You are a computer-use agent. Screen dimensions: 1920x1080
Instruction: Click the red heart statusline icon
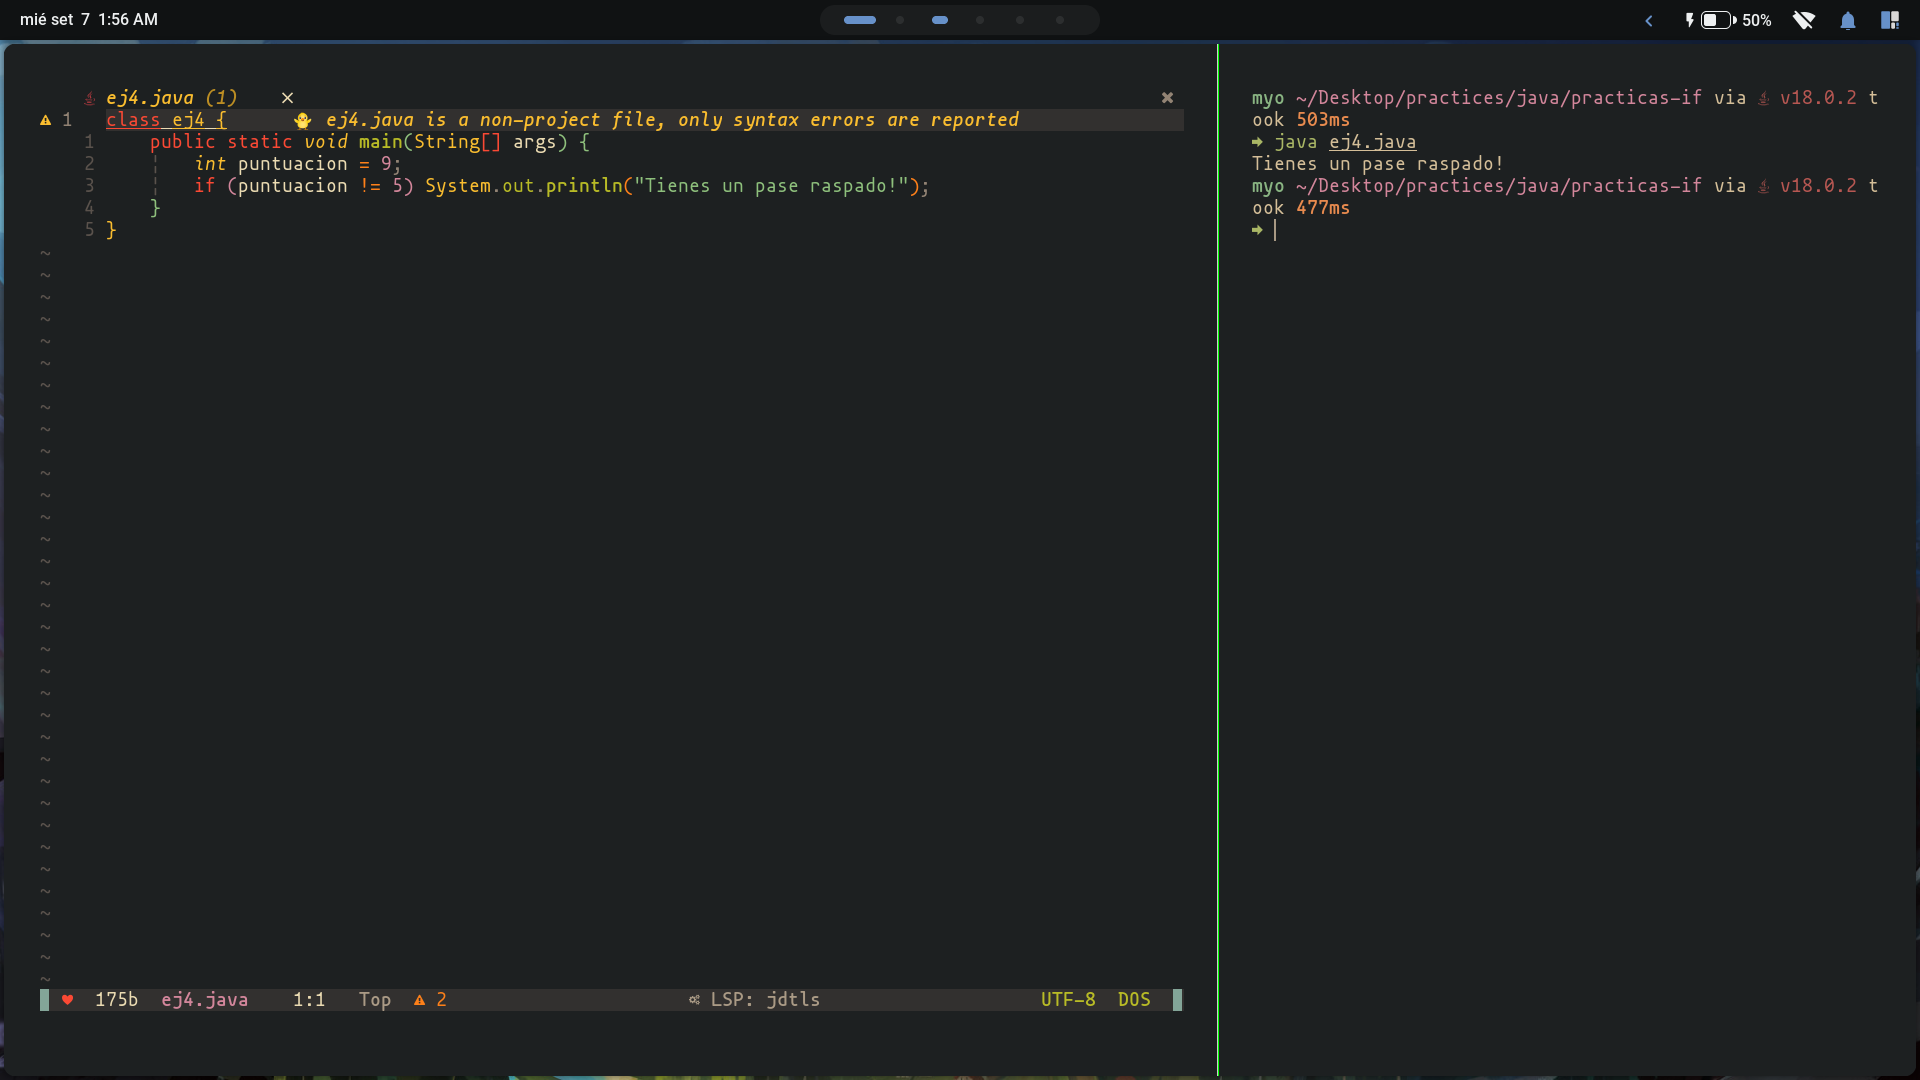coord(68,1000)
